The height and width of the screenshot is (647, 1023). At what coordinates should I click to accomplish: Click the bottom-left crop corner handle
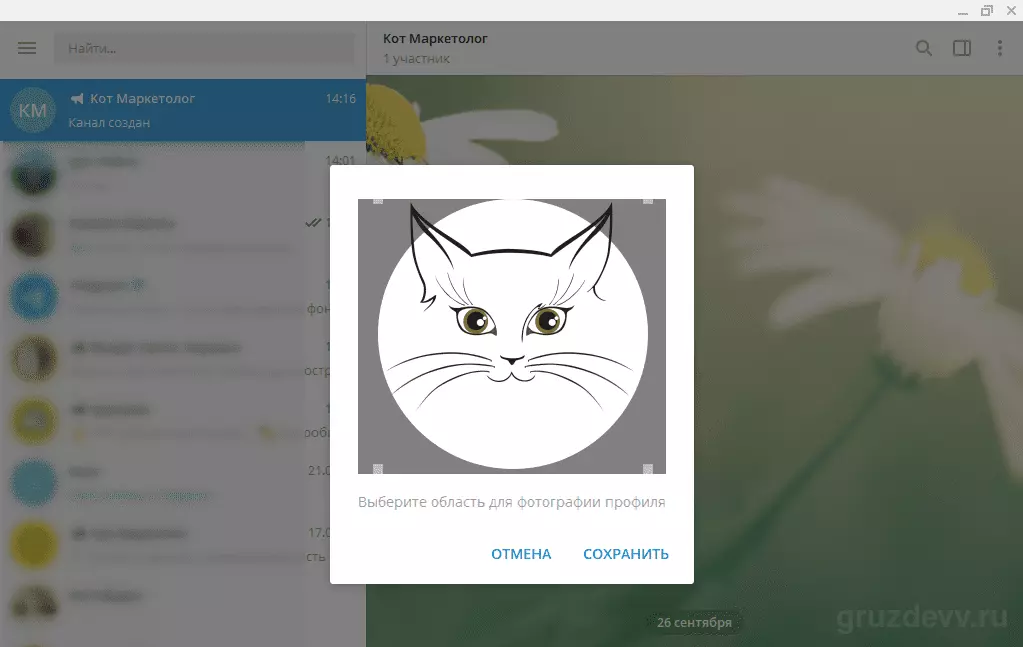click(378, 469)
